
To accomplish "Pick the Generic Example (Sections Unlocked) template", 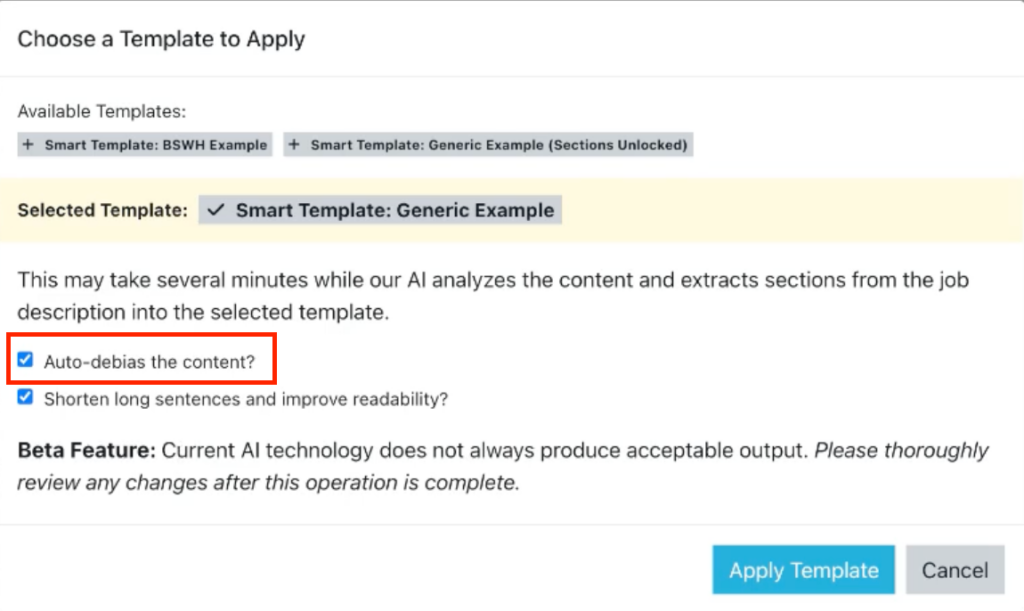I will (x=498, y=145).
